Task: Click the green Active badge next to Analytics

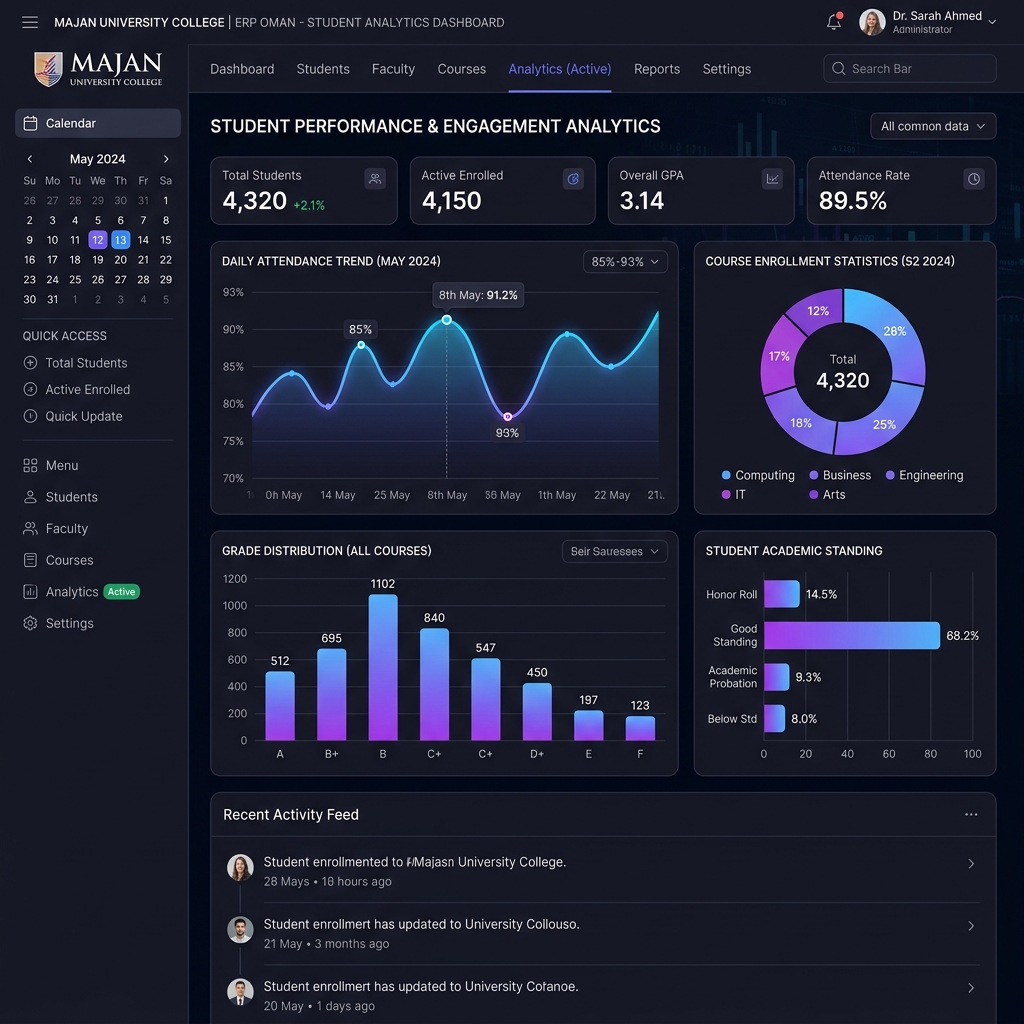Action: pyautogui.click(x=121, y=592)
